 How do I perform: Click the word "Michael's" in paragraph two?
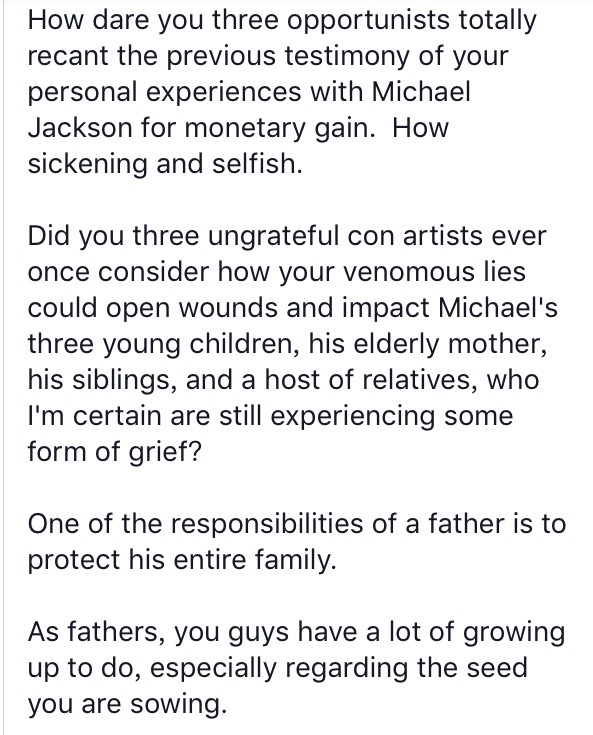[498, 308]
